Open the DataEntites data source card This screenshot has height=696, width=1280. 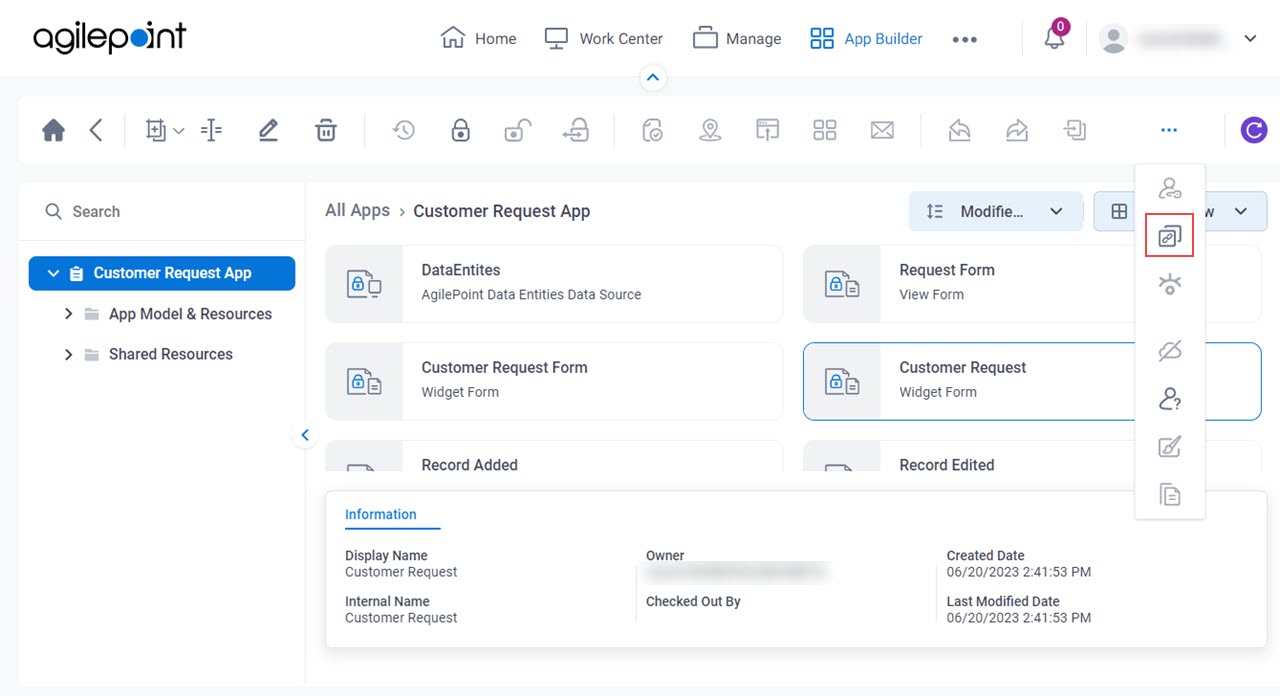click(554, 284)
